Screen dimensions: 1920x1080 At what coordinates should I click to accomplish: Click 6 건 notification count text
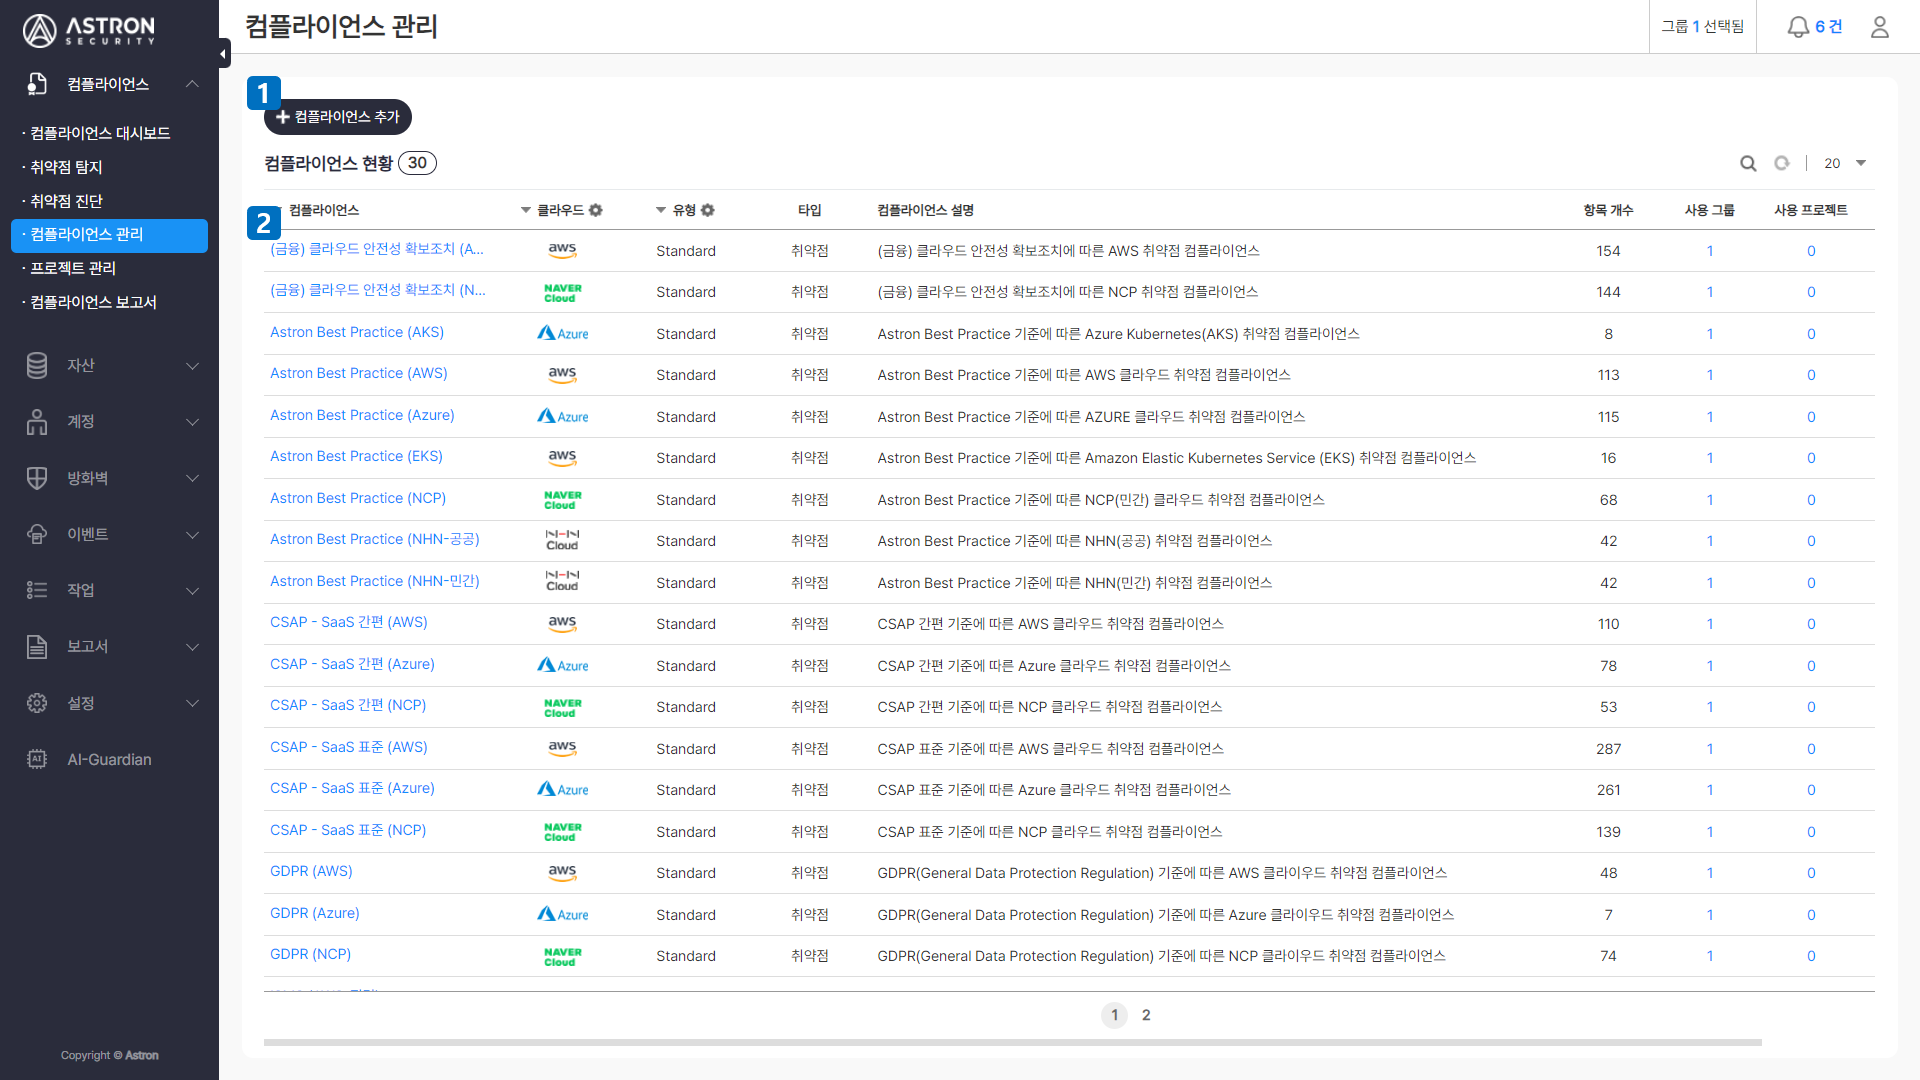1829,27
